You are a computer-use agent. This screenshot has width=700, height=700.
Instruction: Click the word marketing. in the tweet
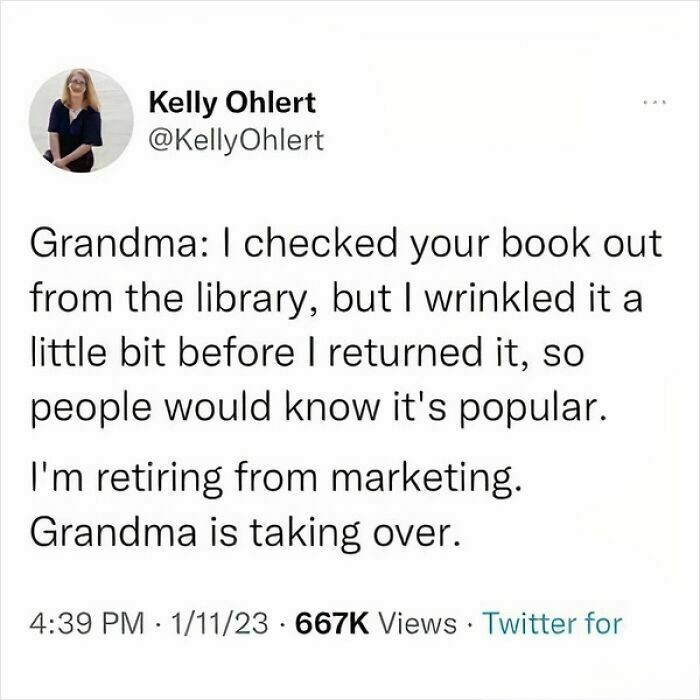click(426, 479)
